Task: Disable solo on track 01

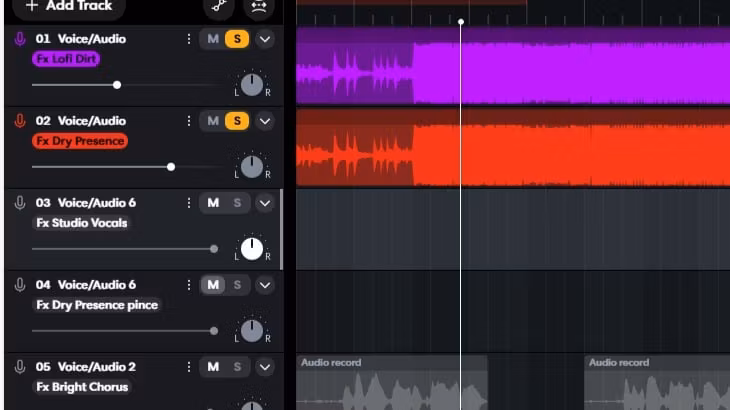Action: [237, 39]
